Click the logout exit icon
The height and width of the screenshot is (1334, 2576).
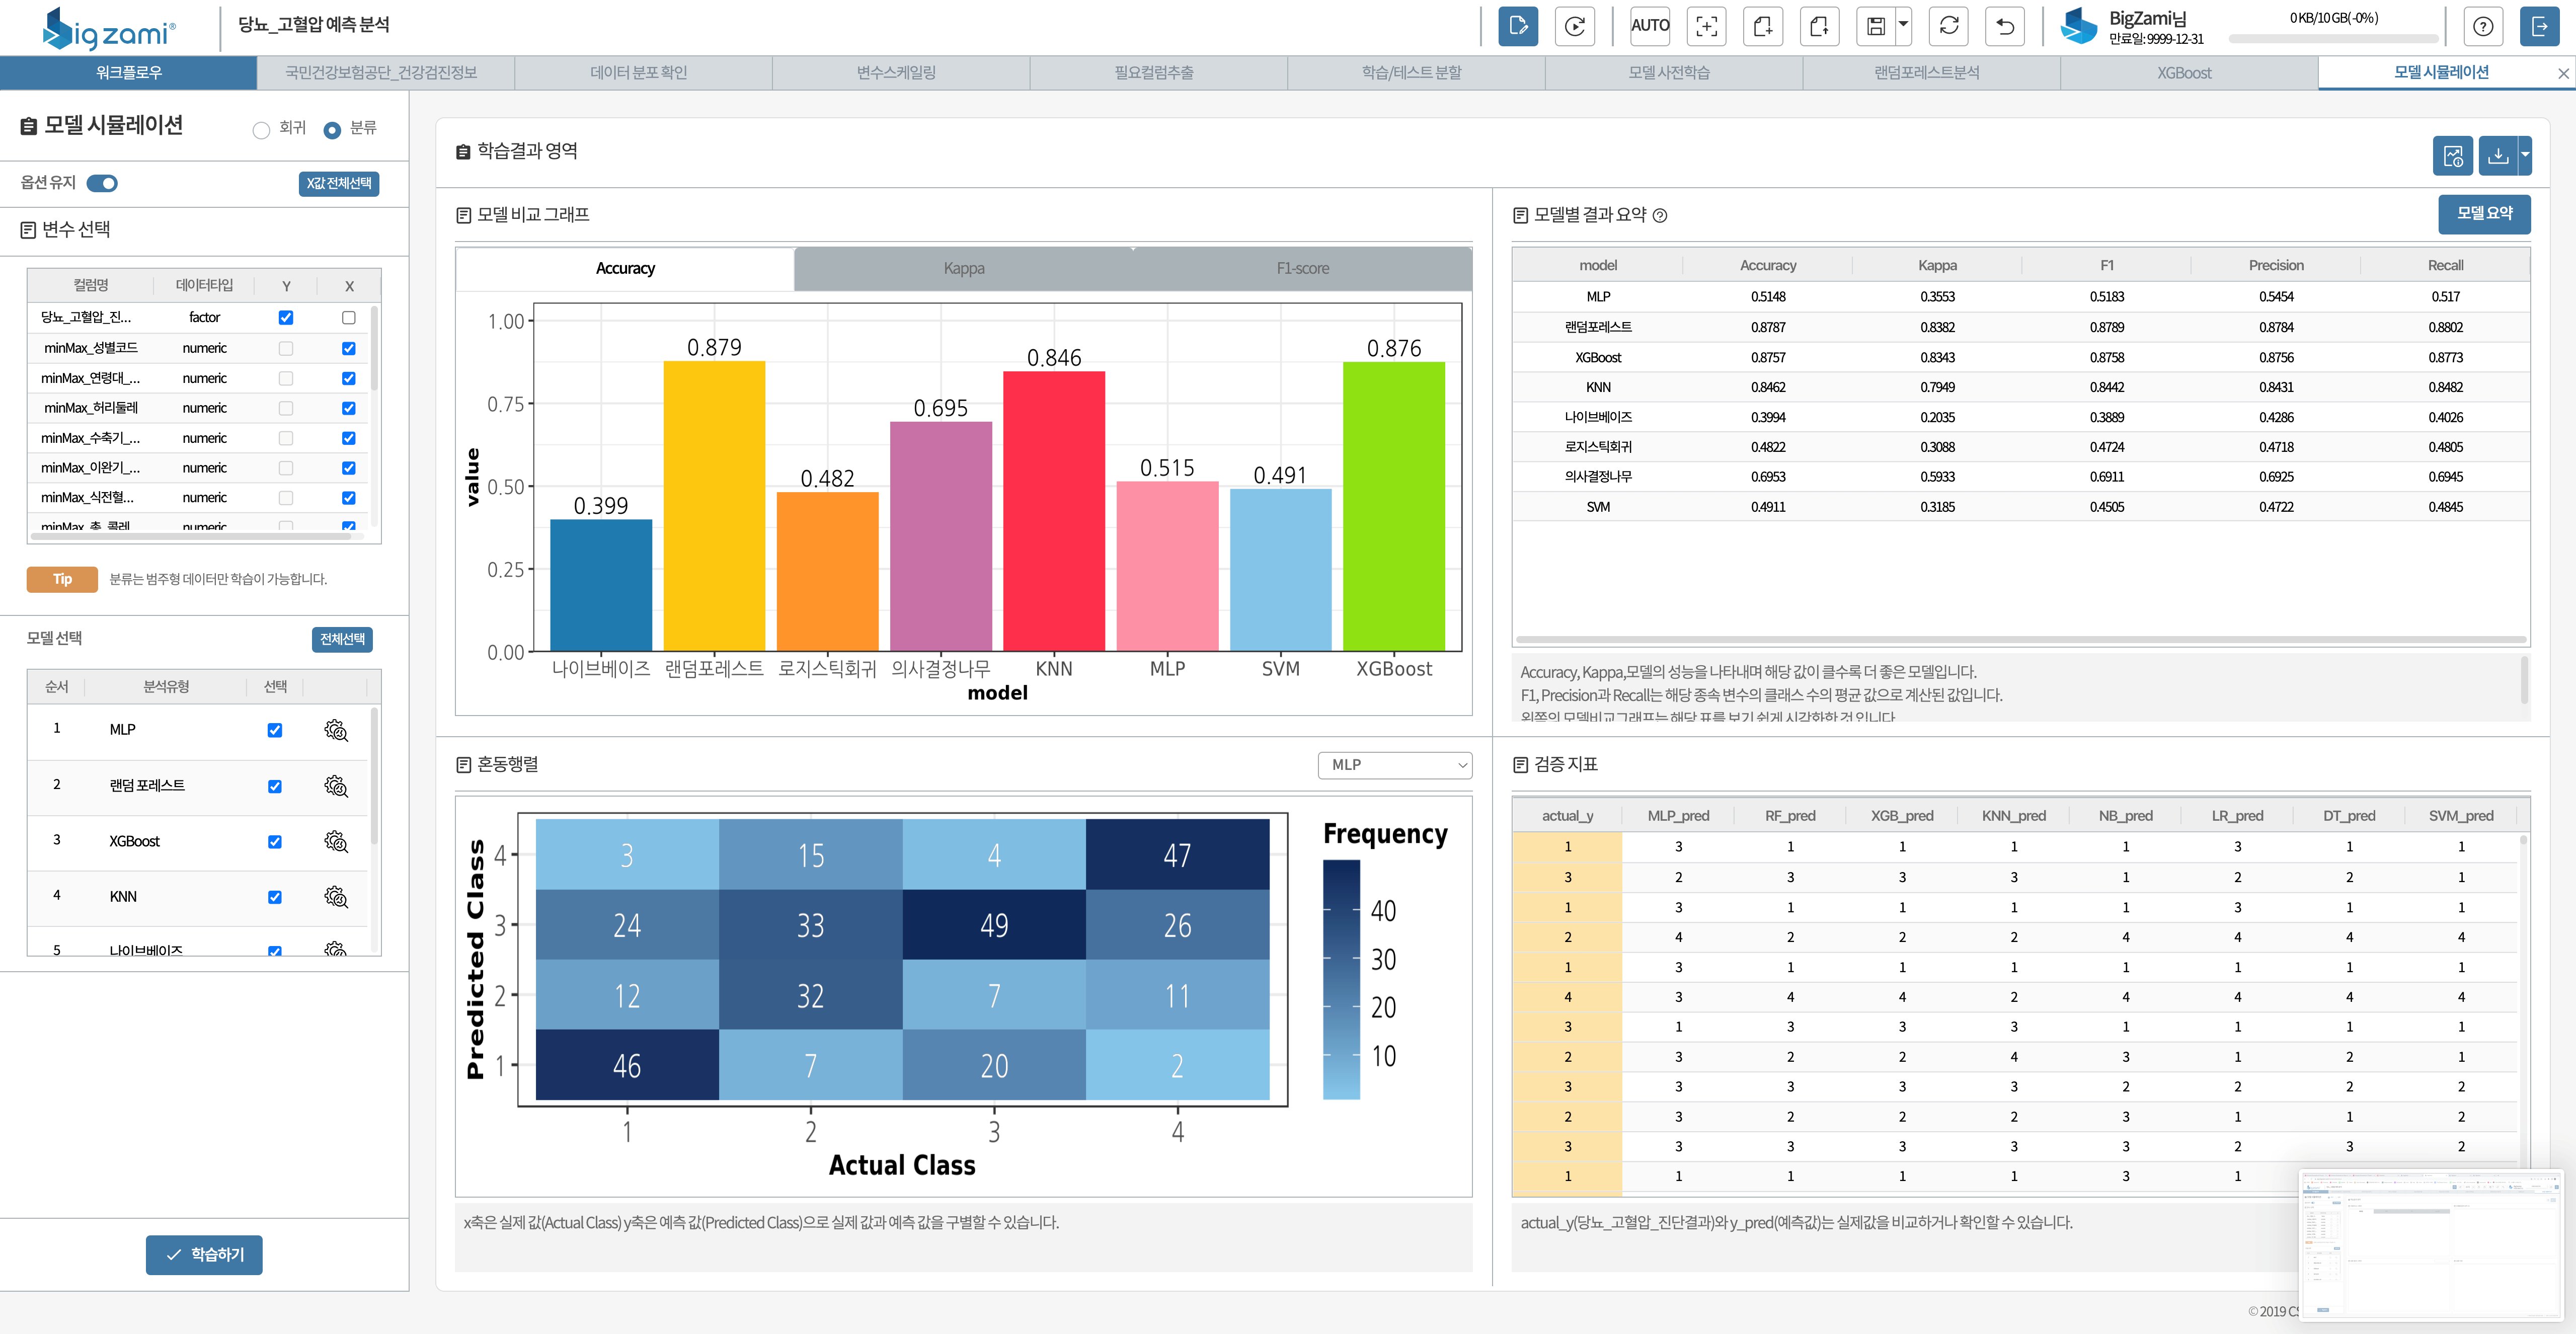[x=2539, y=26]
